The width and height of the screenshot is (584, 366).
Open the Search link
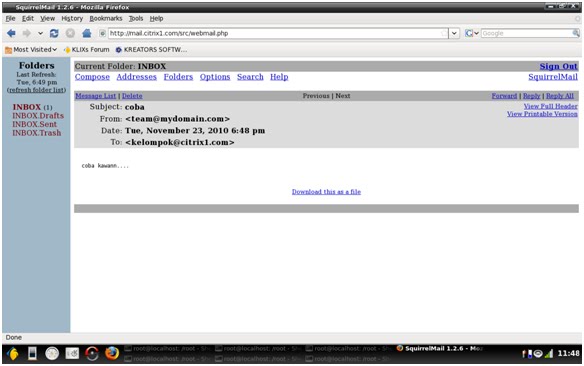pos(250,77)
